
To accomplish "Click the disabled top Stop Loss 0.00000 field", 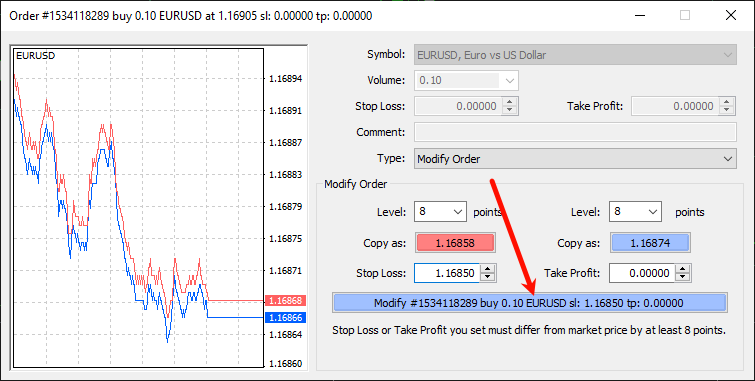I will coord(458,106).
